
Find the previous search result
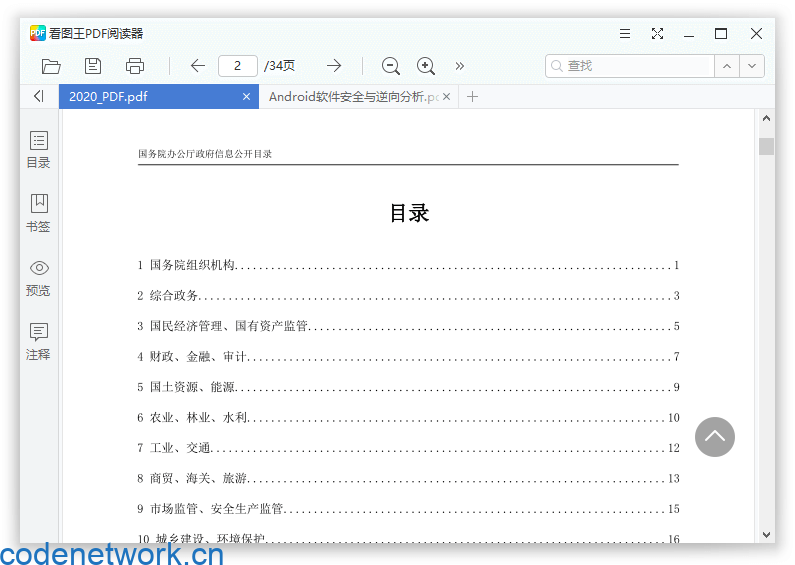coord(727,66)
